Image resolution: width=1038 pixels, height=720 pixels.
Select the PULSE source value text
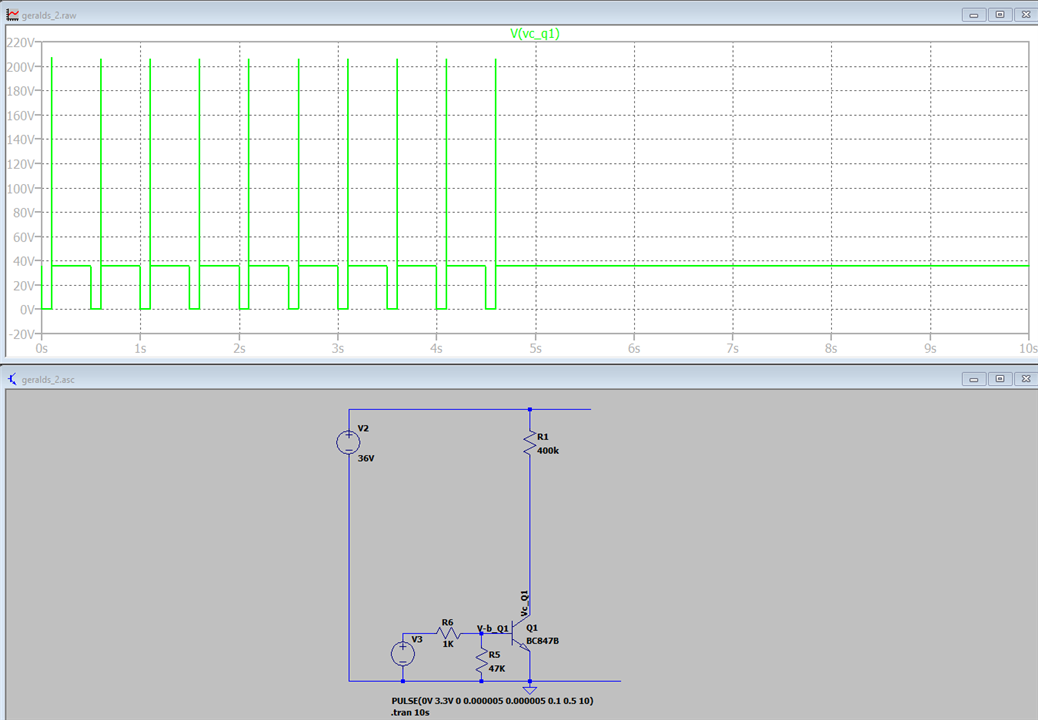click(492, 701)
